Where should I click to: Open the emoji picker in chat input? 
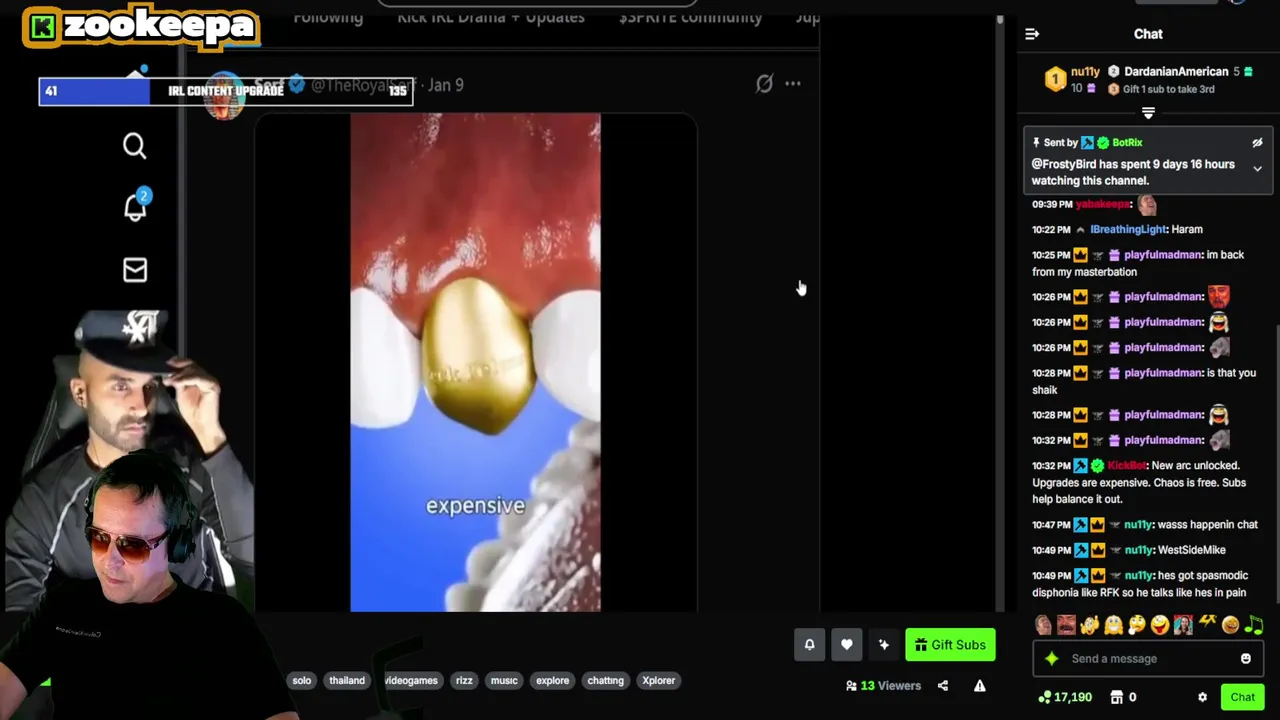[x=1245, y=659]
